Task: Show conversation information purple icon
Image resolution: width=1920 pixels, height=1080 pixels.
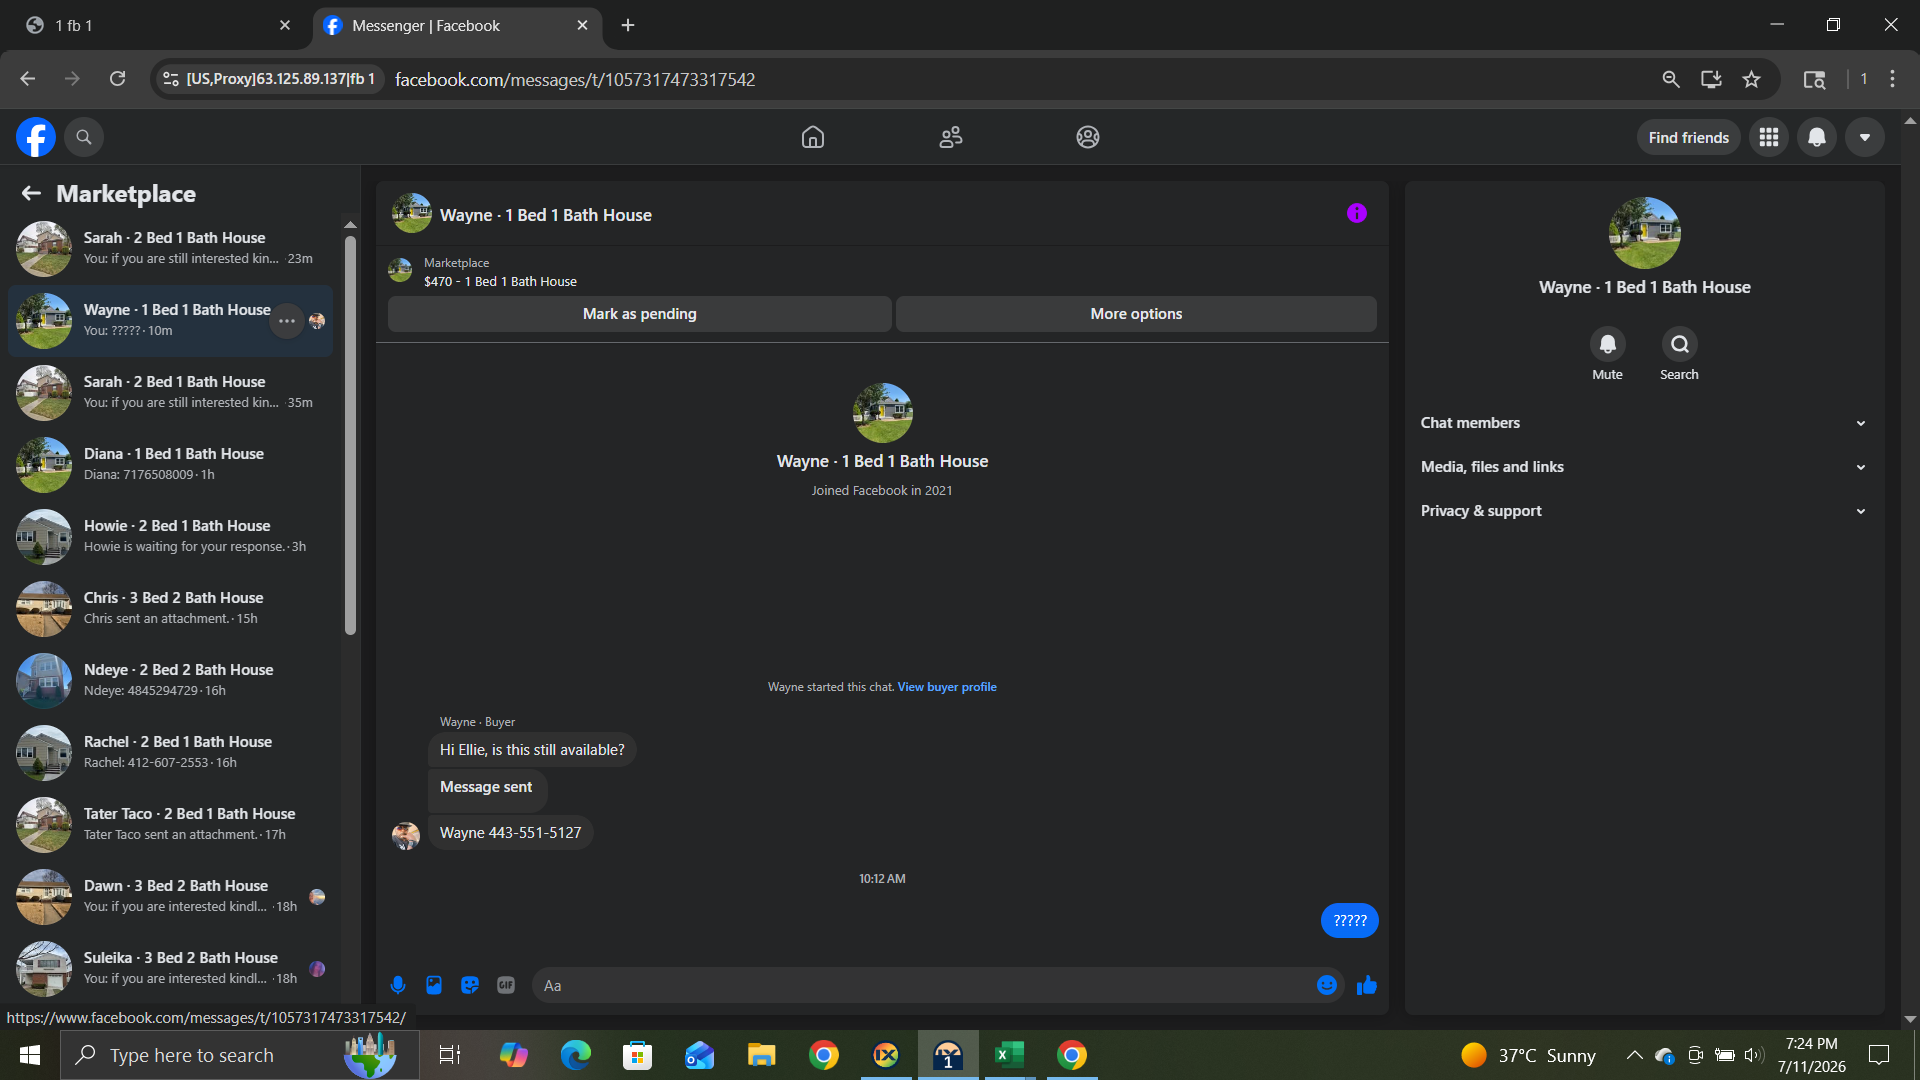Action: (x=1357, y=213)
